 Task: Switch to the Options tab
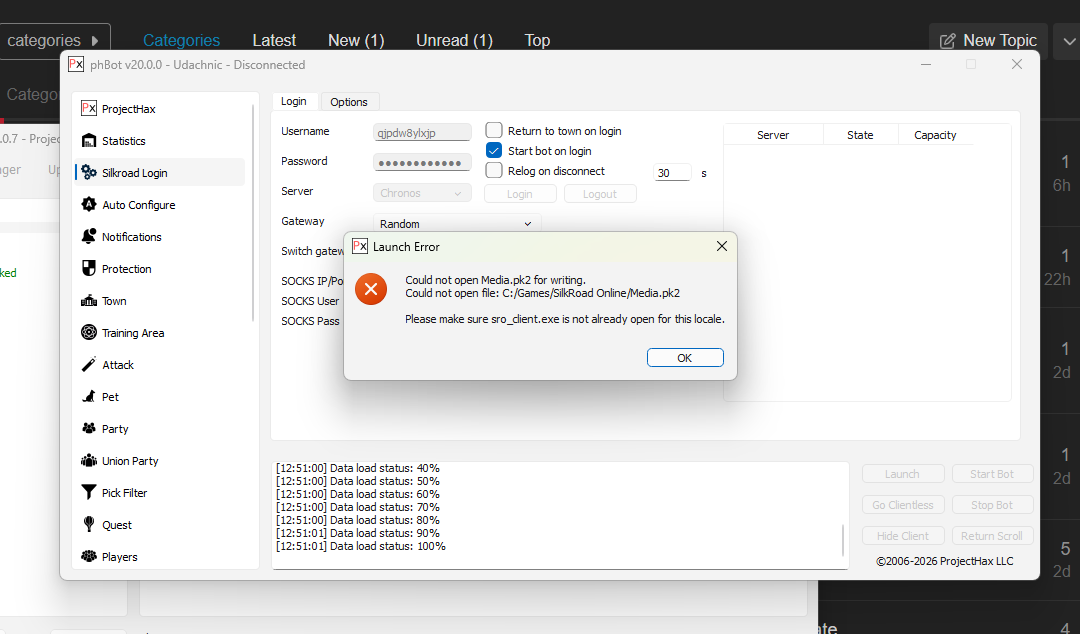click(349, 102)
